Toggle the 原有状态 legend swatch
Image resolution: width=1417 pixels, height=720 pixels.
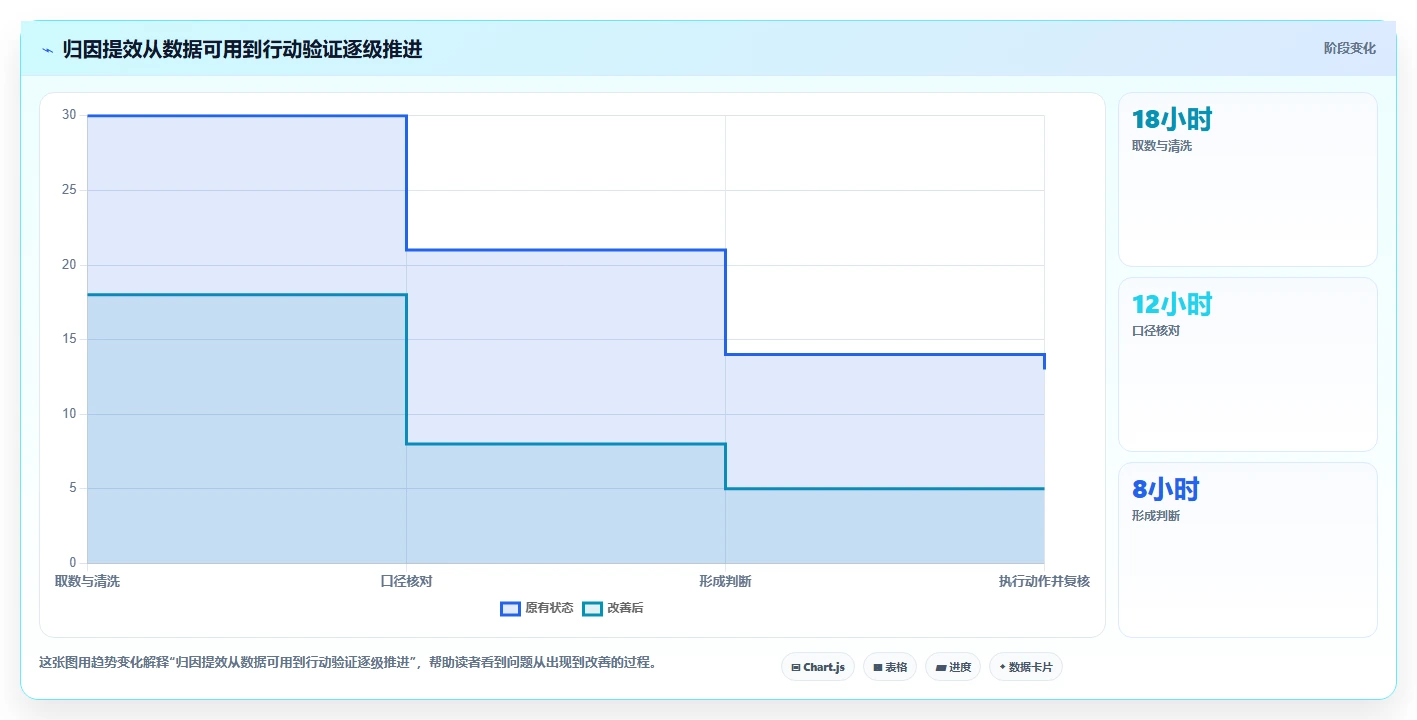coord(510,608)
